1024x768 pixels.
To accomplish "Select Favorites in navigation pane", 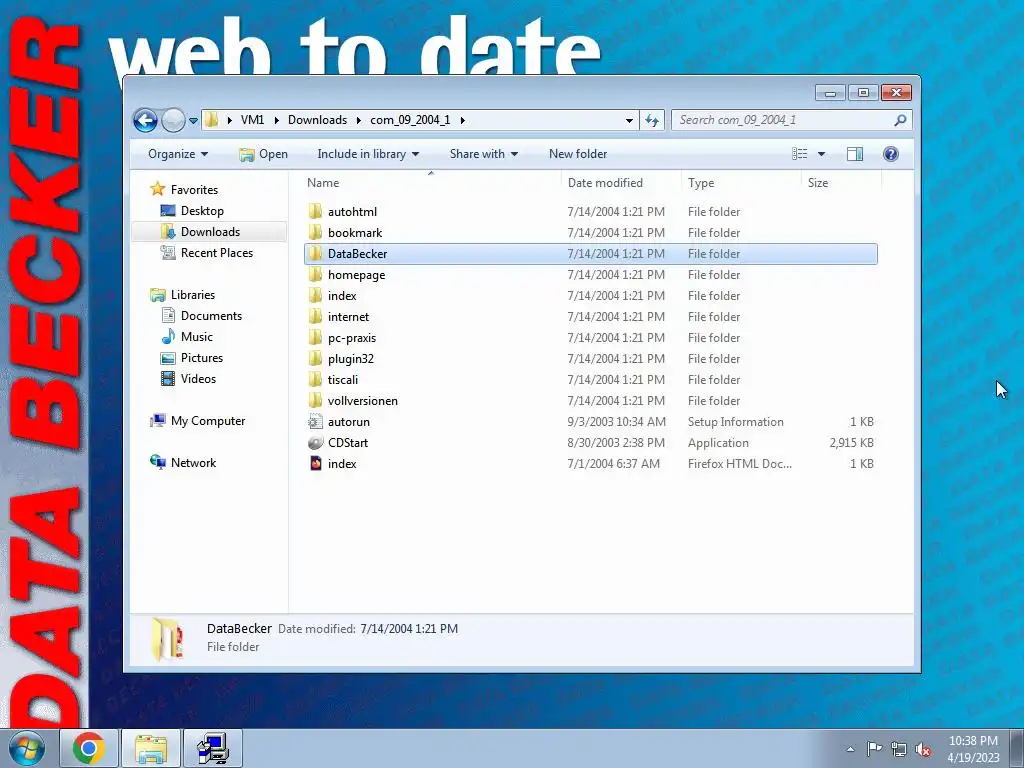I will coord(194,190).
